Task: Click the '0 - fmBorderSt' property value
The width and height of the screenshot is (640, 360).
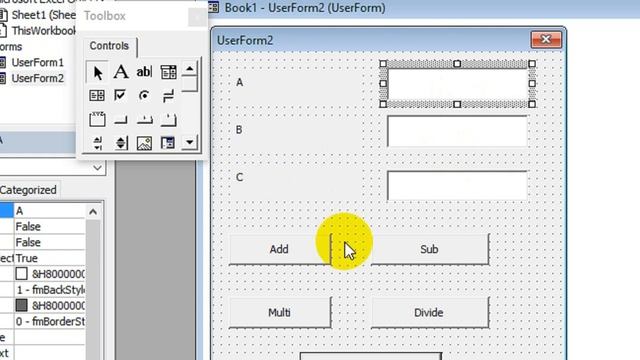Action: click(x=49, y=322)
